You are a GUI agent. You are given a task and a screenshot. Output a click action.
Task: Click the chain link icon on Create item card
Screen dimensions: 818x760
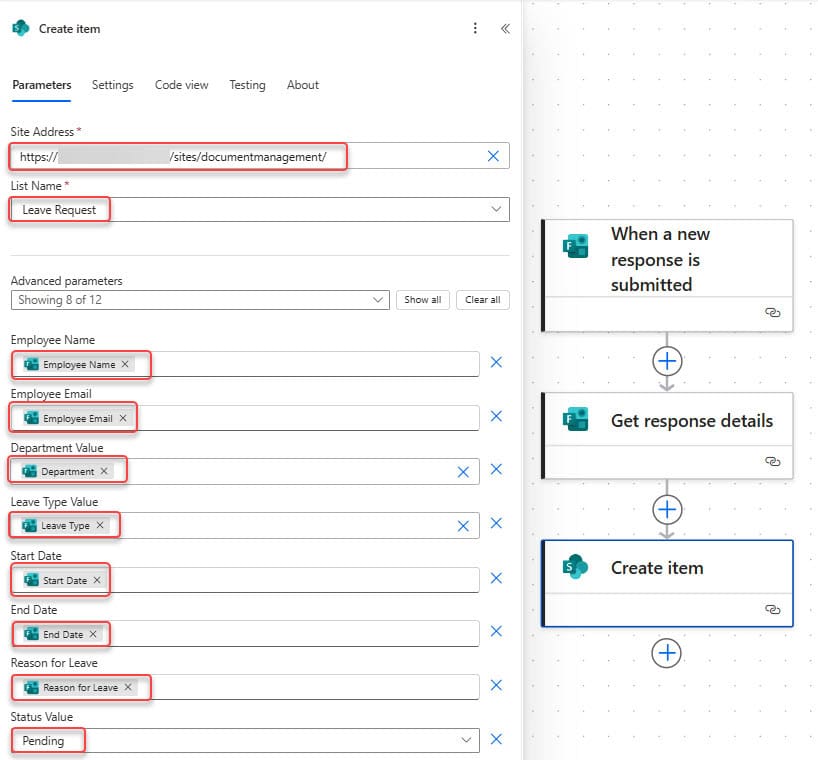click(772, 609)
